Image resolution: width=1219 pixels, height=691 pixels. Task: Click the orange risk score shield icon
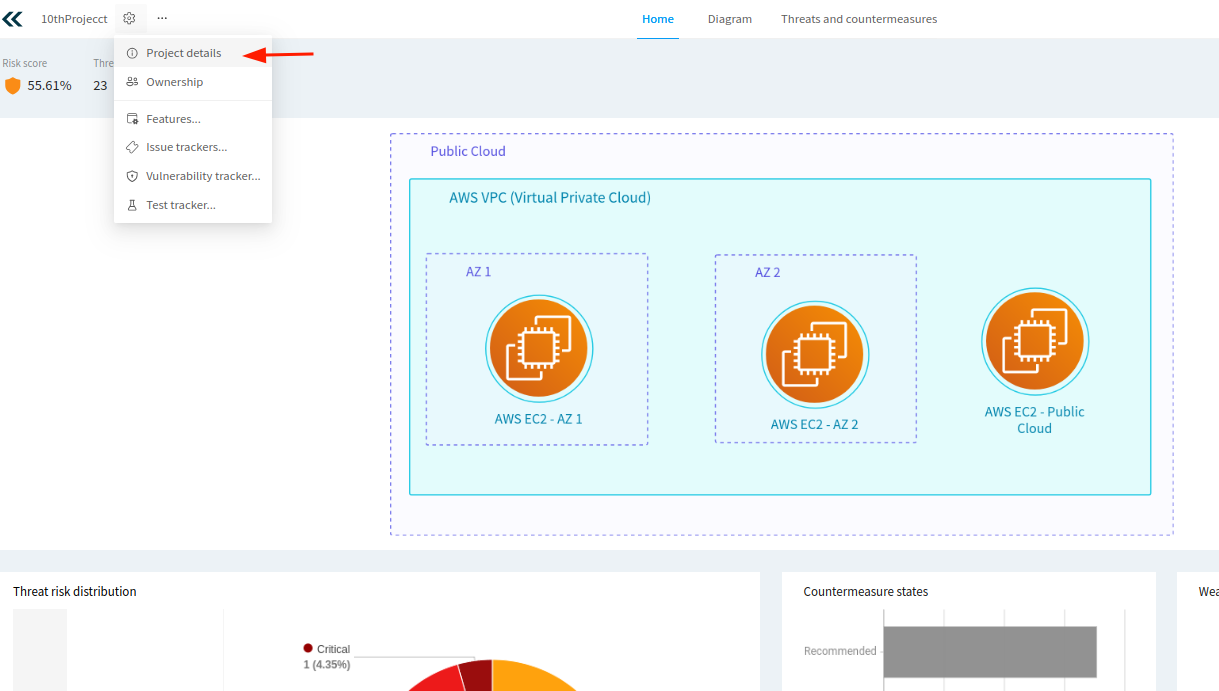coord(13,86)
